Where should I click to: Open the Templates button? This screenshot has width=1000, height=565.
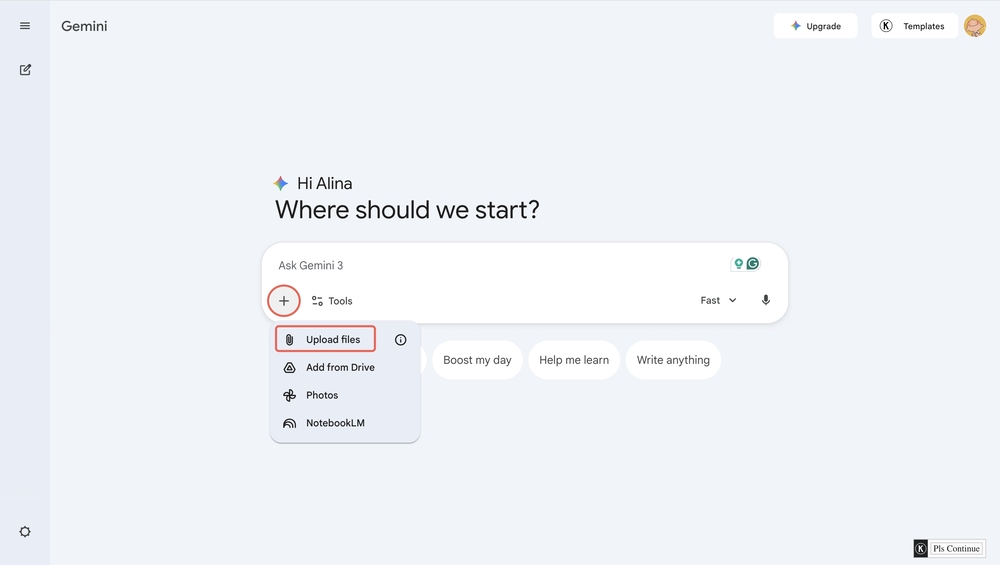pyautogui.click(x=914, y=26)
